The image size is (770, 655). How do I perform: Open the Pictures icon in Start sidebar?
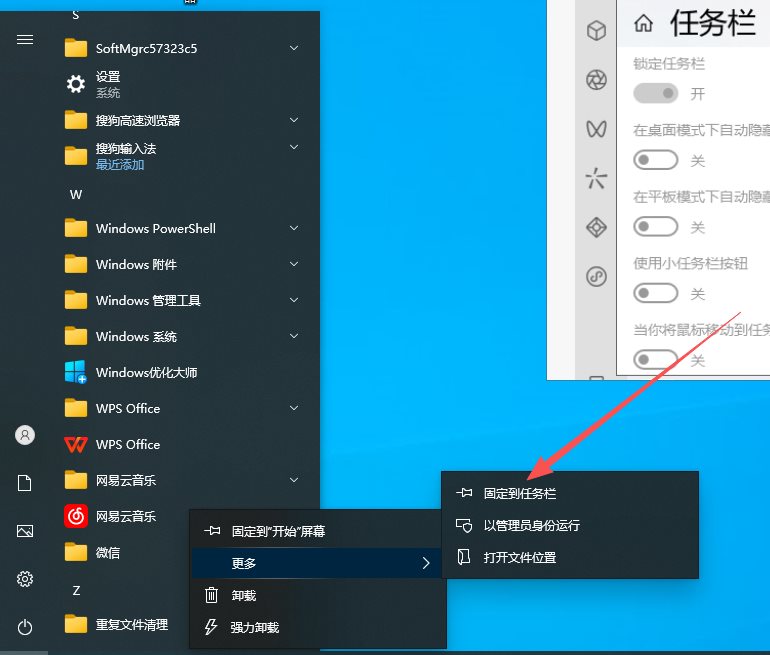click(25, 531)
